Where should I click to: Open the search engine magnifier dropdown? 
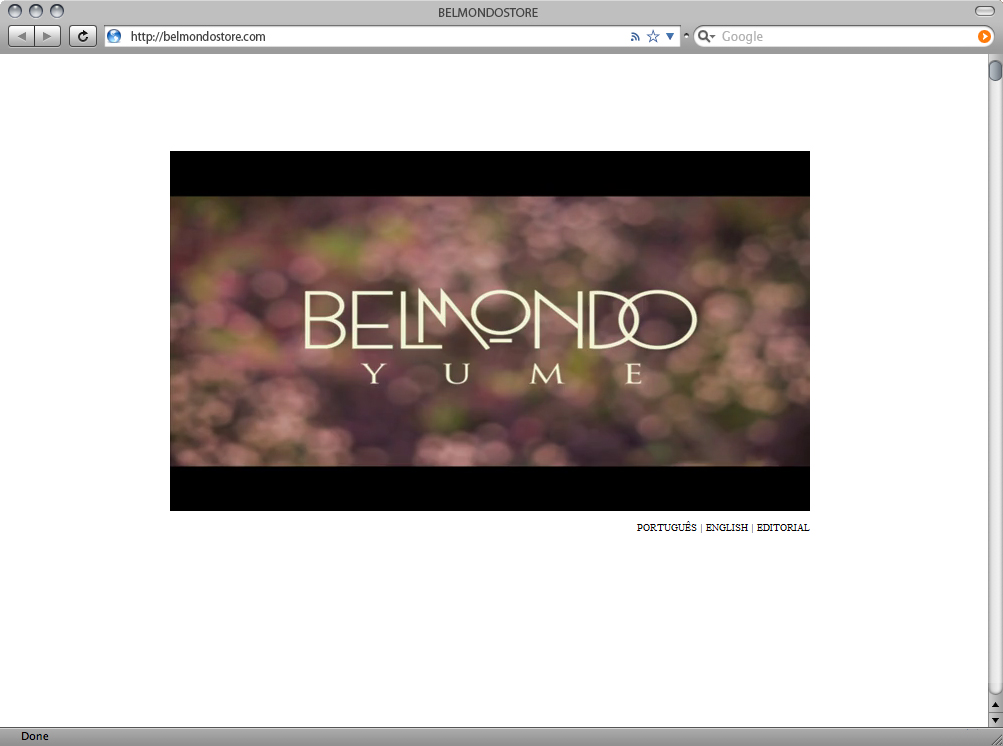pyautogui.click(x=706, y=36)
